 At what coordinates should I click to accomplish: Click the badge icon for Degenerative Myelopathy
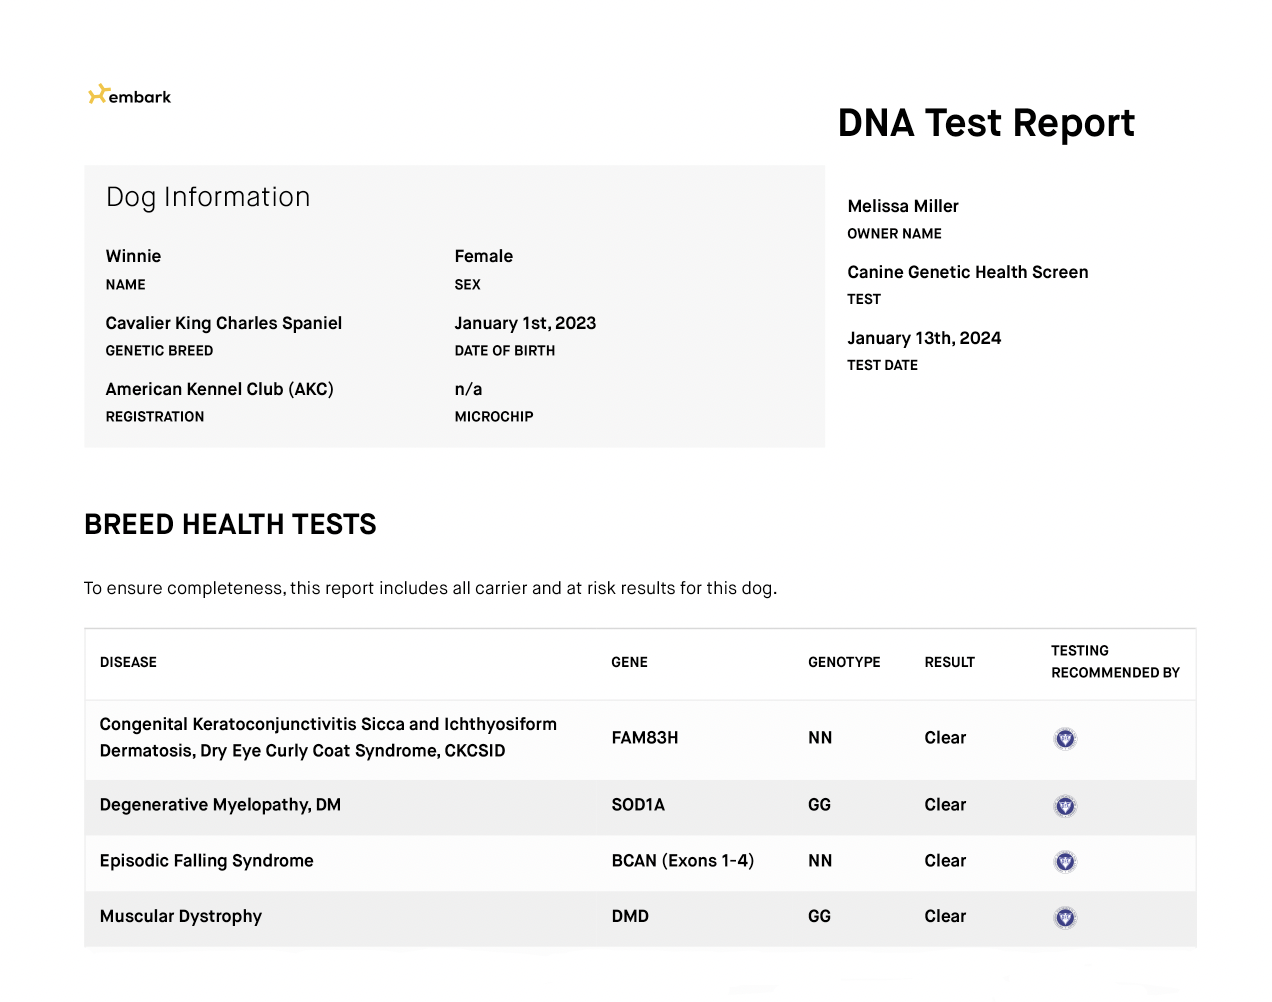1065,806
